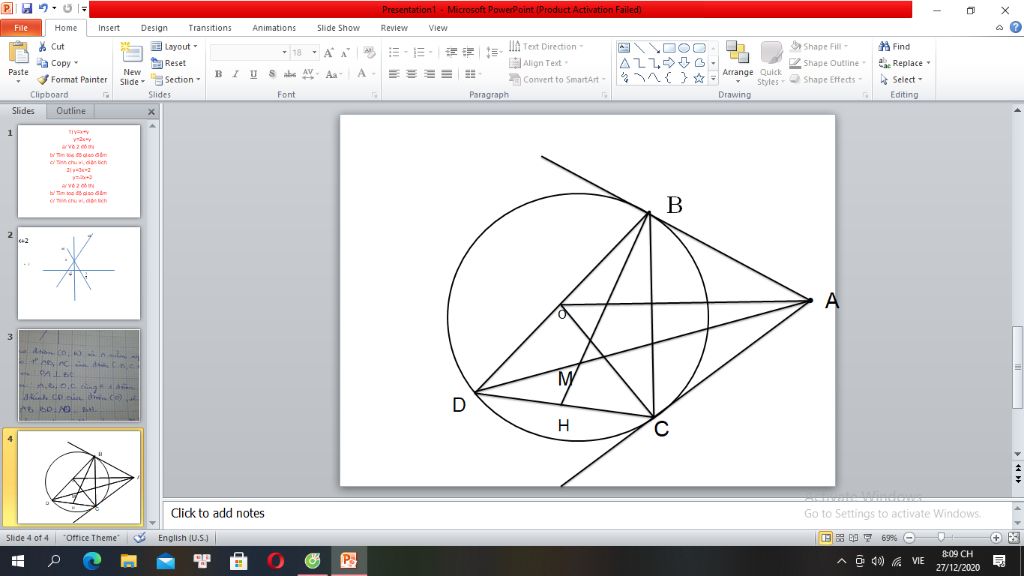
Task: Select the Oval shape in shapes gallery
Action: tap(684, 48)
